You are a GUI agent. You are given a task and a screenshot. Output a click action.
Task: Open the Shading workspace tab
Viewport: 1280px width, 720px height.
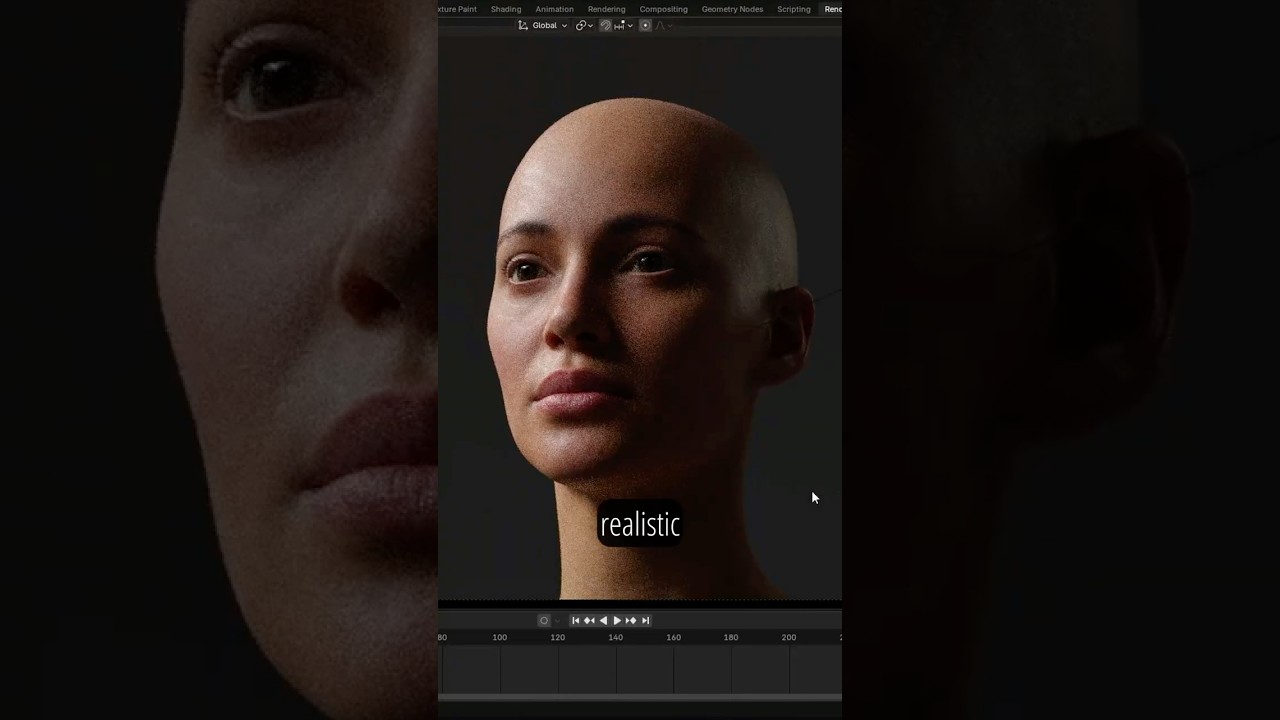coord(506,9)
